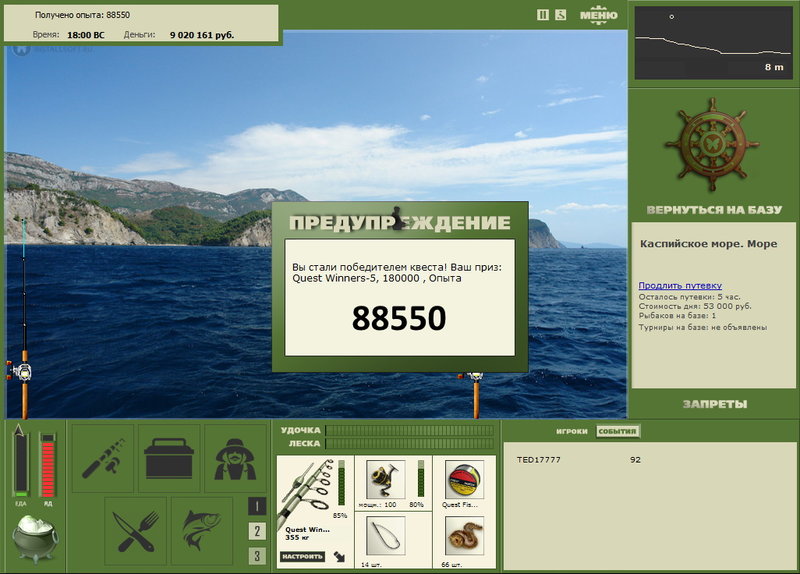
Task: Open the fishing rod tackle panel icon
Action: point(103,458)
